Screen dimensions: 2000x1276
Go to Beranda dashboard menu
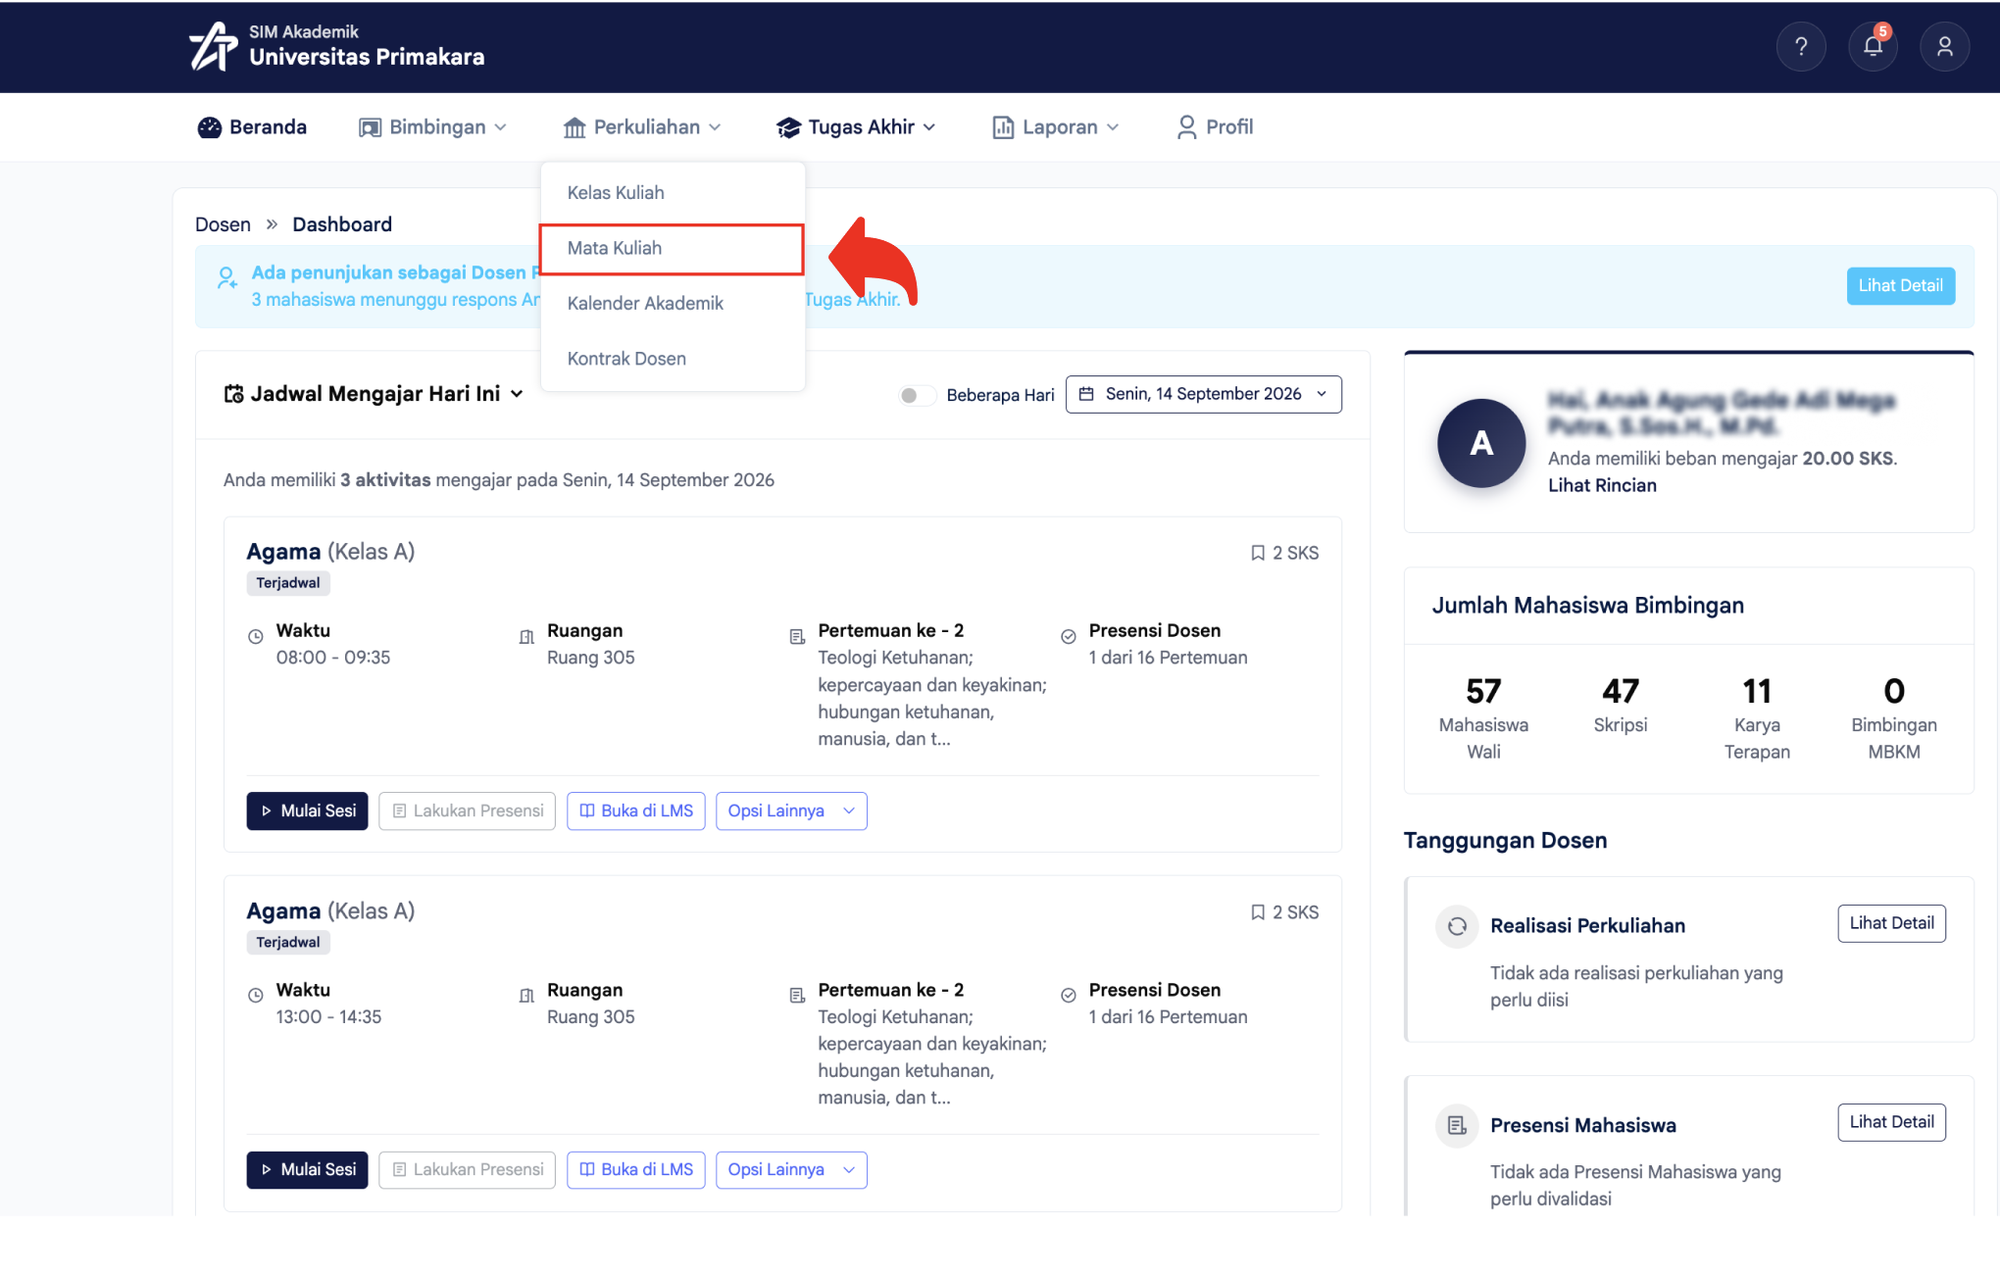click(x=252, y=127)
